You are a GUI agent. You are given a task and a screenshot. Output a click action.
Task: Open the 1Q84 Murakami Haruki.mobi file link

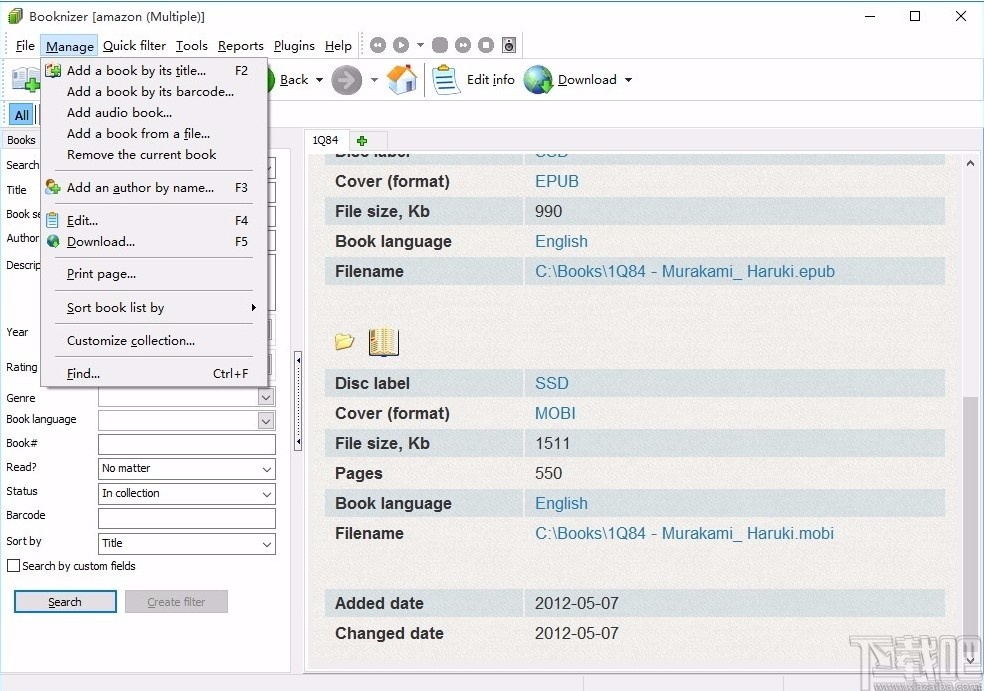[684, 534]
